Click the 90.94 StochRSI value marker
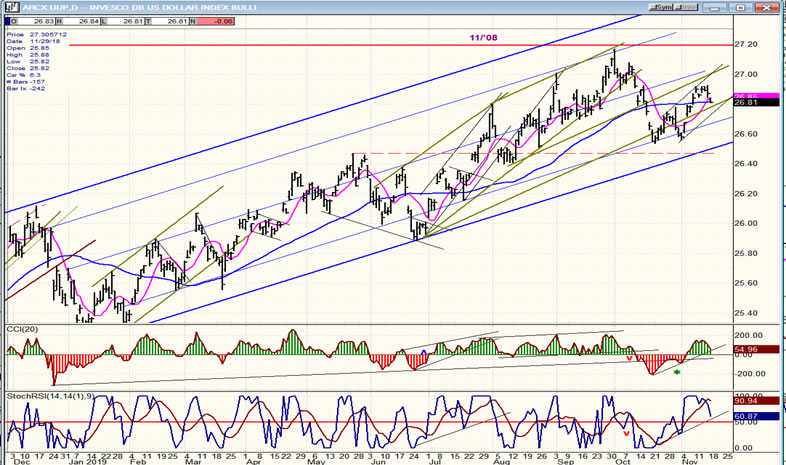 coord(756,401)
